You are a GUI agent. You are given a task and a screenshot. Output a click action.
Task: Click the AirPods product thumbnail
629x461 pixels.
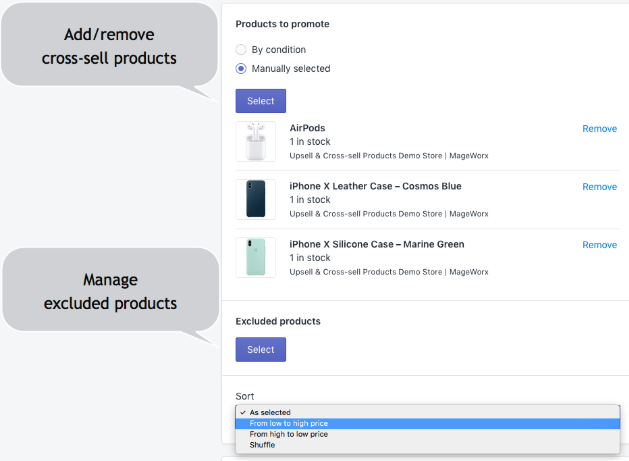click(255, 142)
